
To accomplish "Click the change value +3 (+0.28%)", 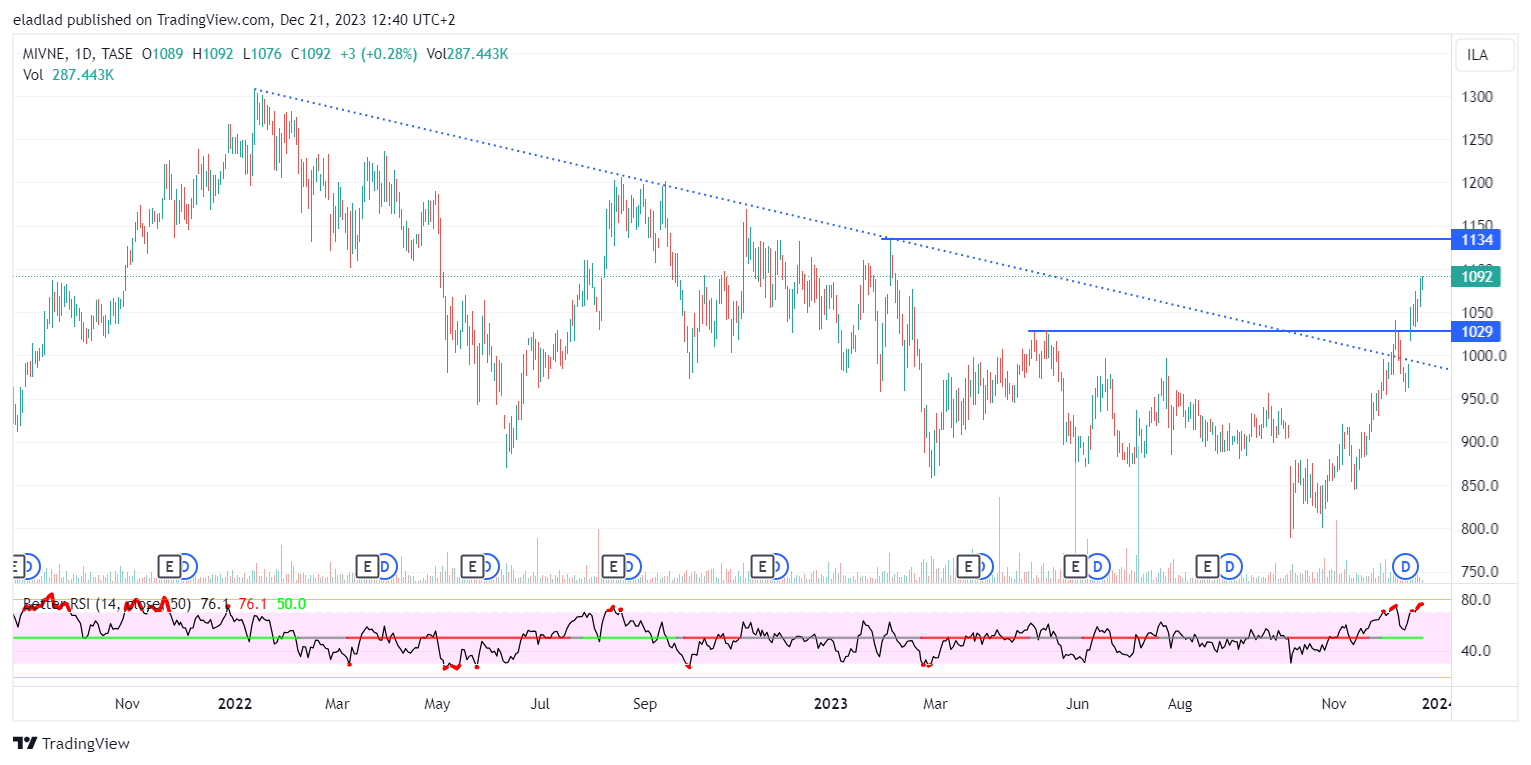I will click(377, 54).
